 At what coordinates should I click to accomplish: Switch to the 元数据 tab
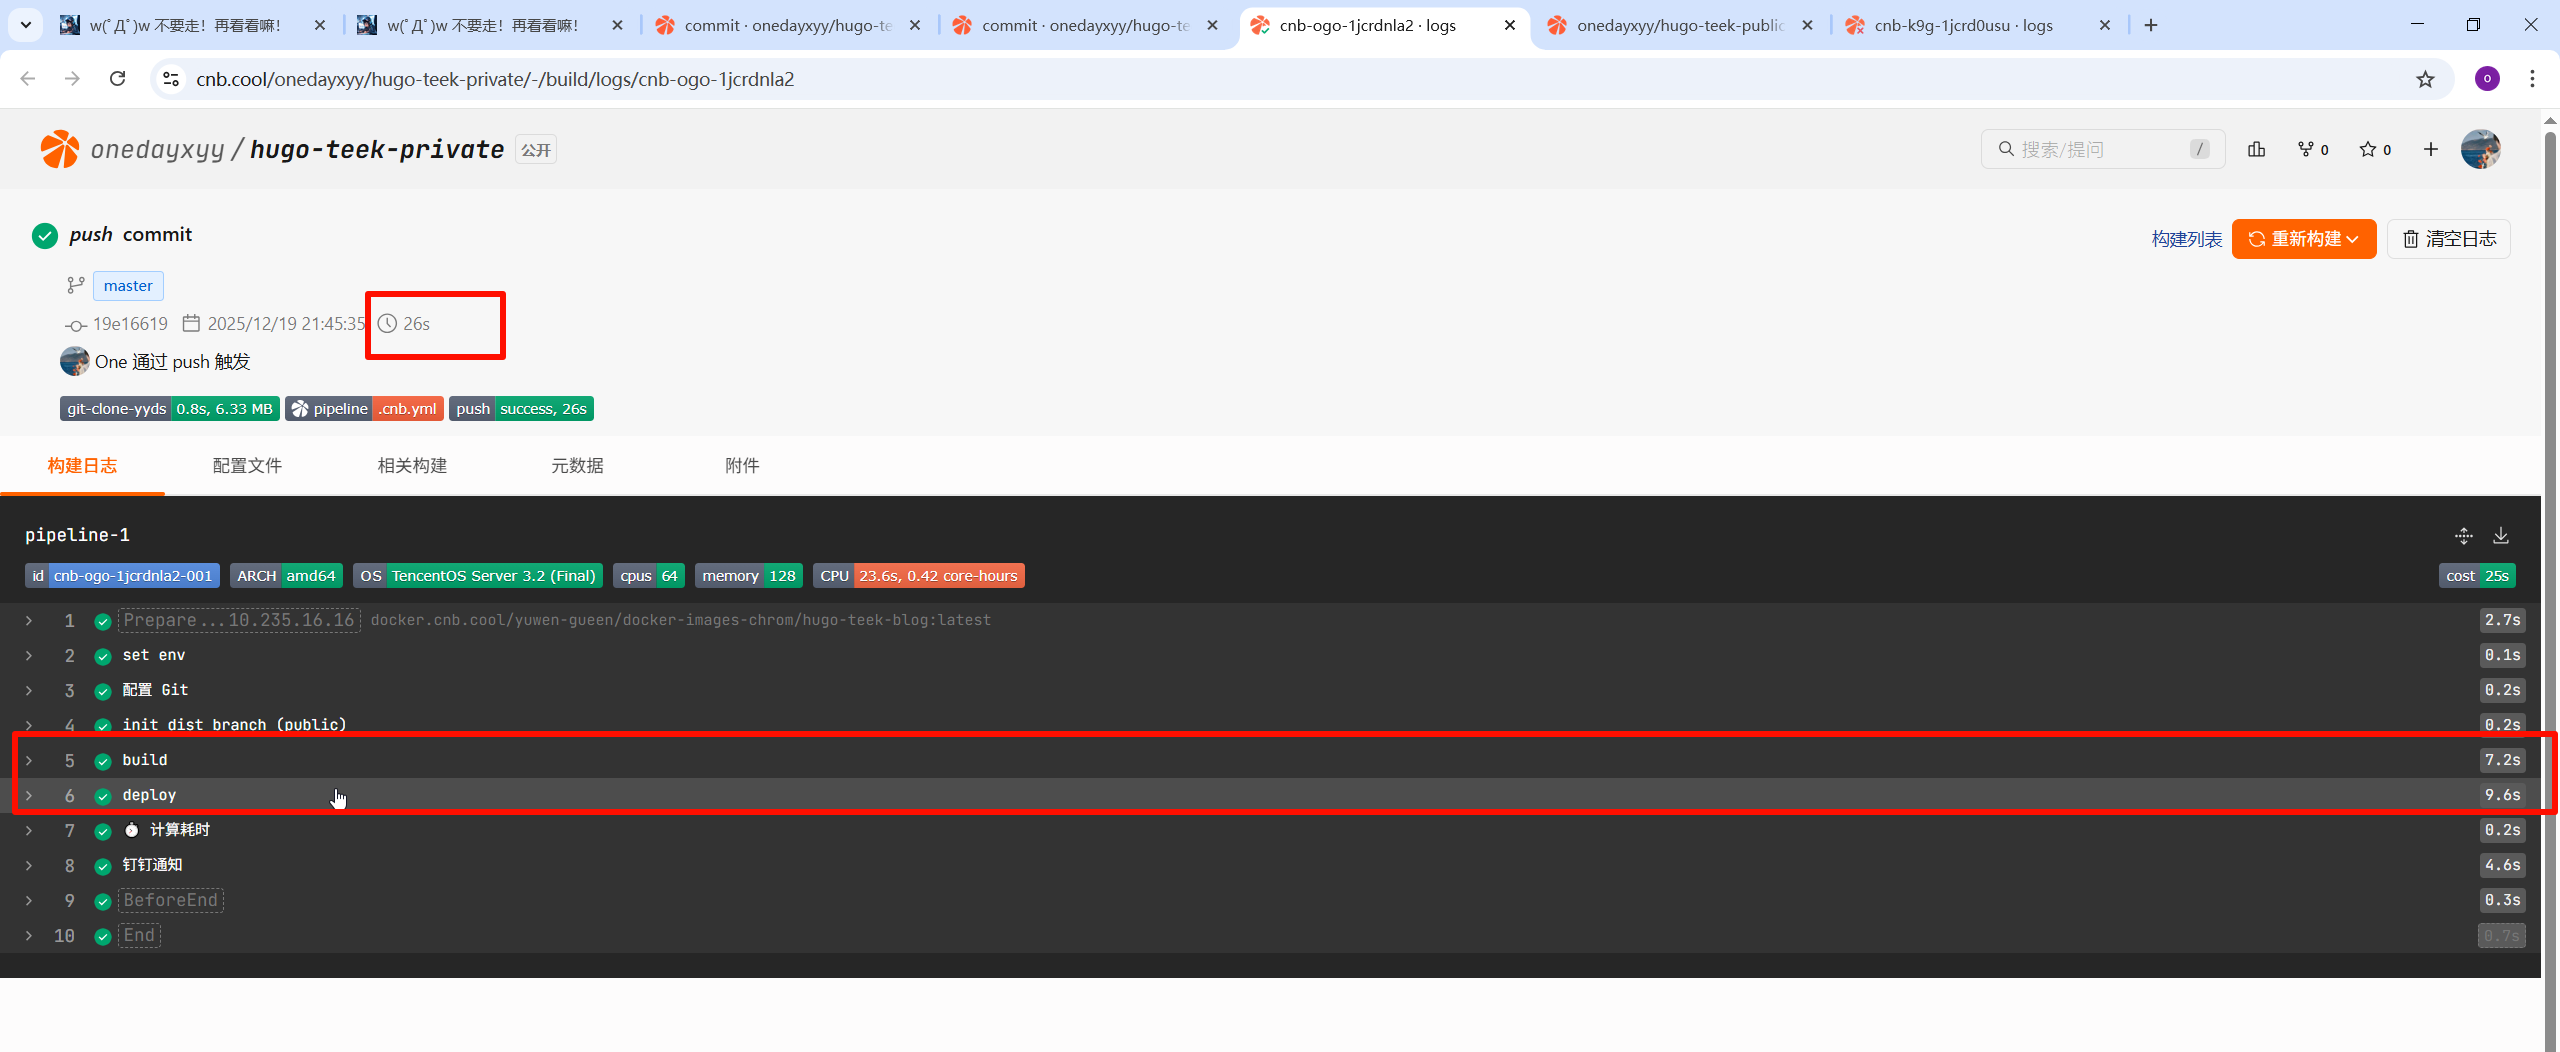click(x=577, y=465)
